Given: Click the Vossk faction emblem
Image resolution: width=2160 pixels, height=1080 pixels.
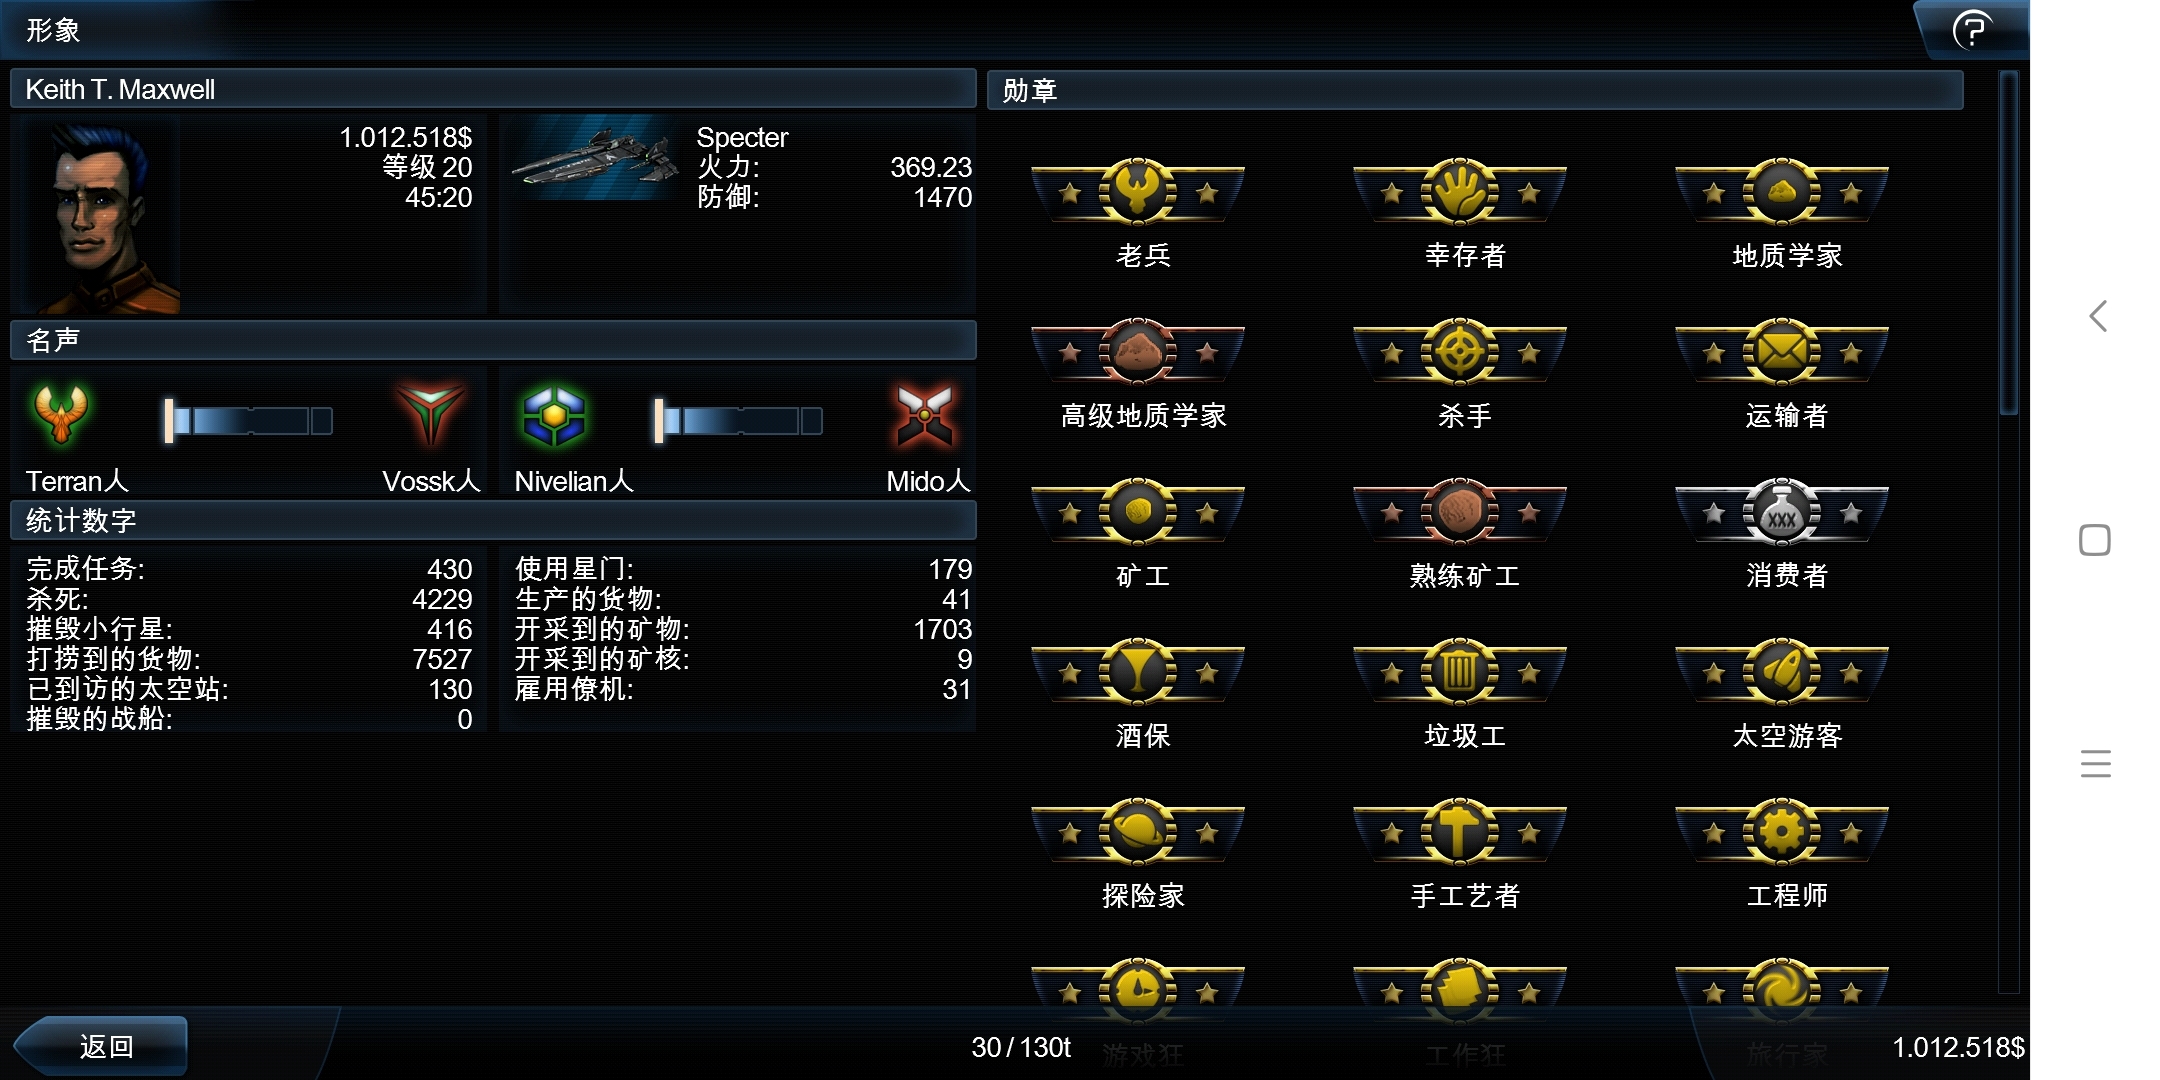Looking at the screenshot, I should pyautogui.click(x=430, y=414).
